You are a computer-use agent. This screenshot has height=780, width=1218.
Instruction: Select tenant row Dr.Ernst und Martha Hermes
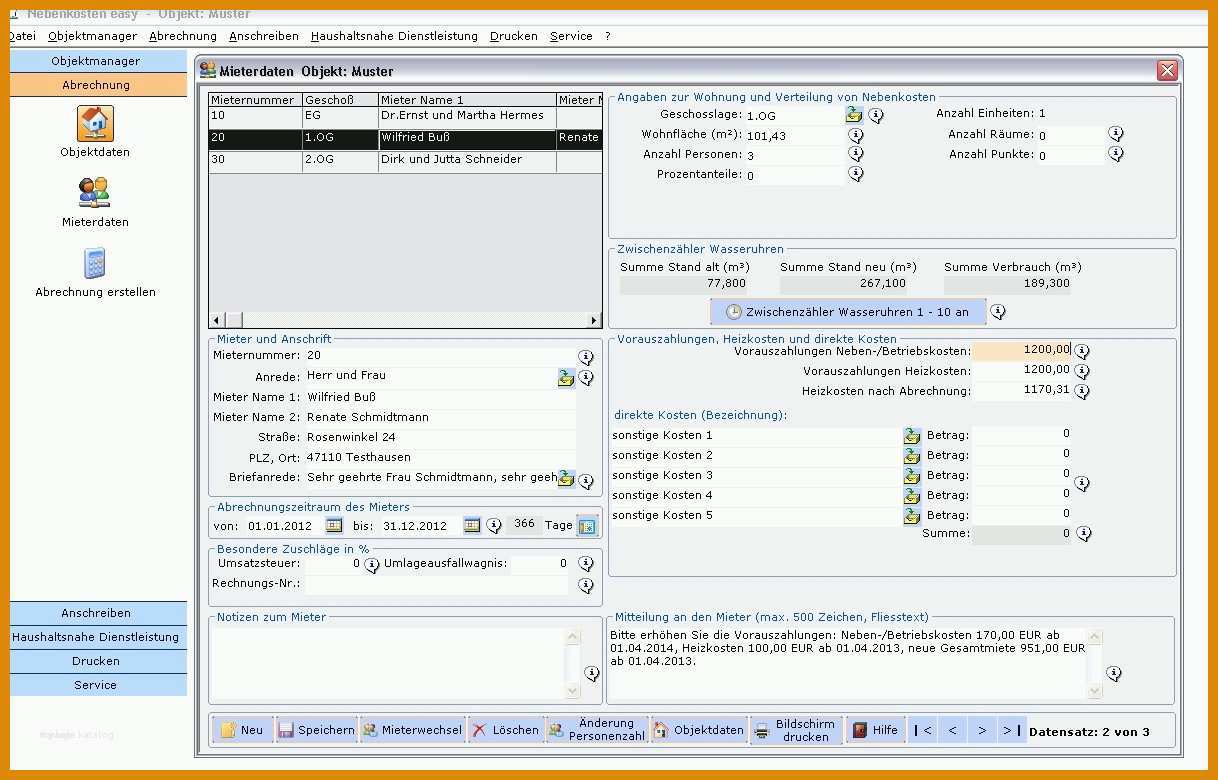(405, 117)
